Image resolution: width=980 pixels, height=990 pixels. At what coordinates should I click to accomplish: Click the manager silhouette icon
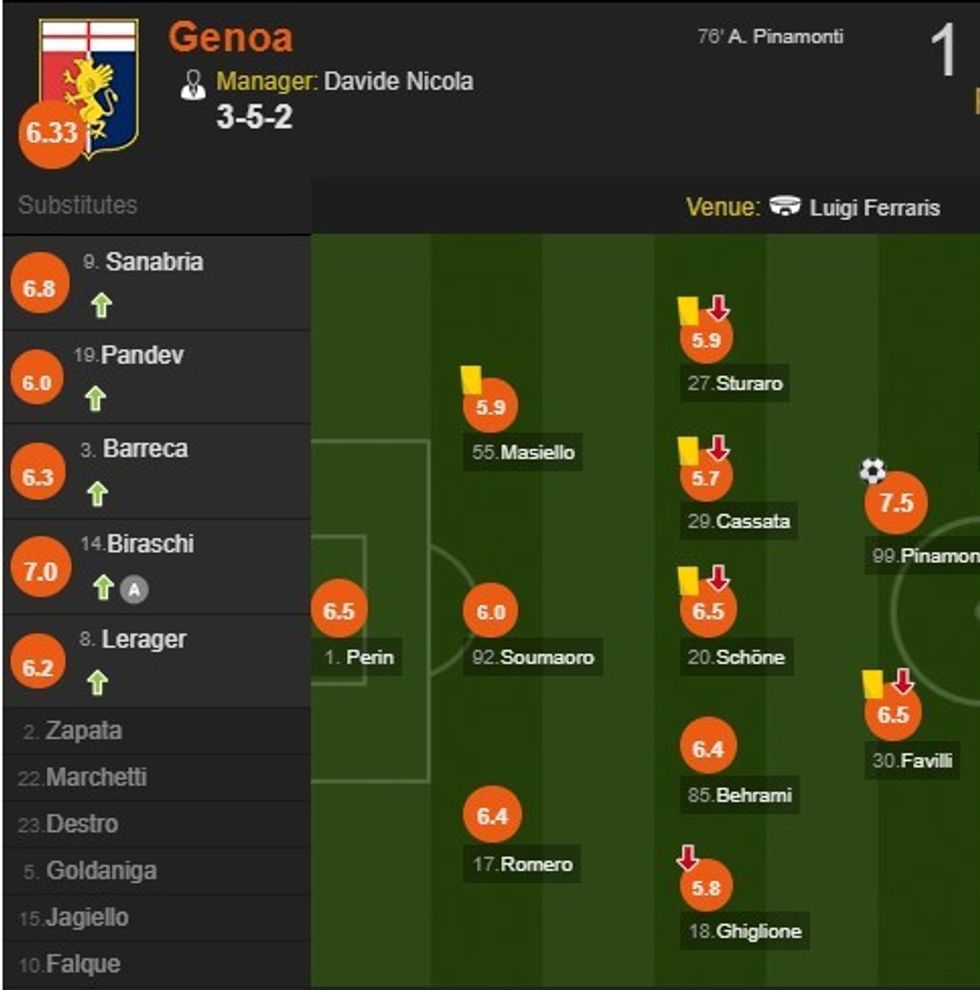[193, 84]
